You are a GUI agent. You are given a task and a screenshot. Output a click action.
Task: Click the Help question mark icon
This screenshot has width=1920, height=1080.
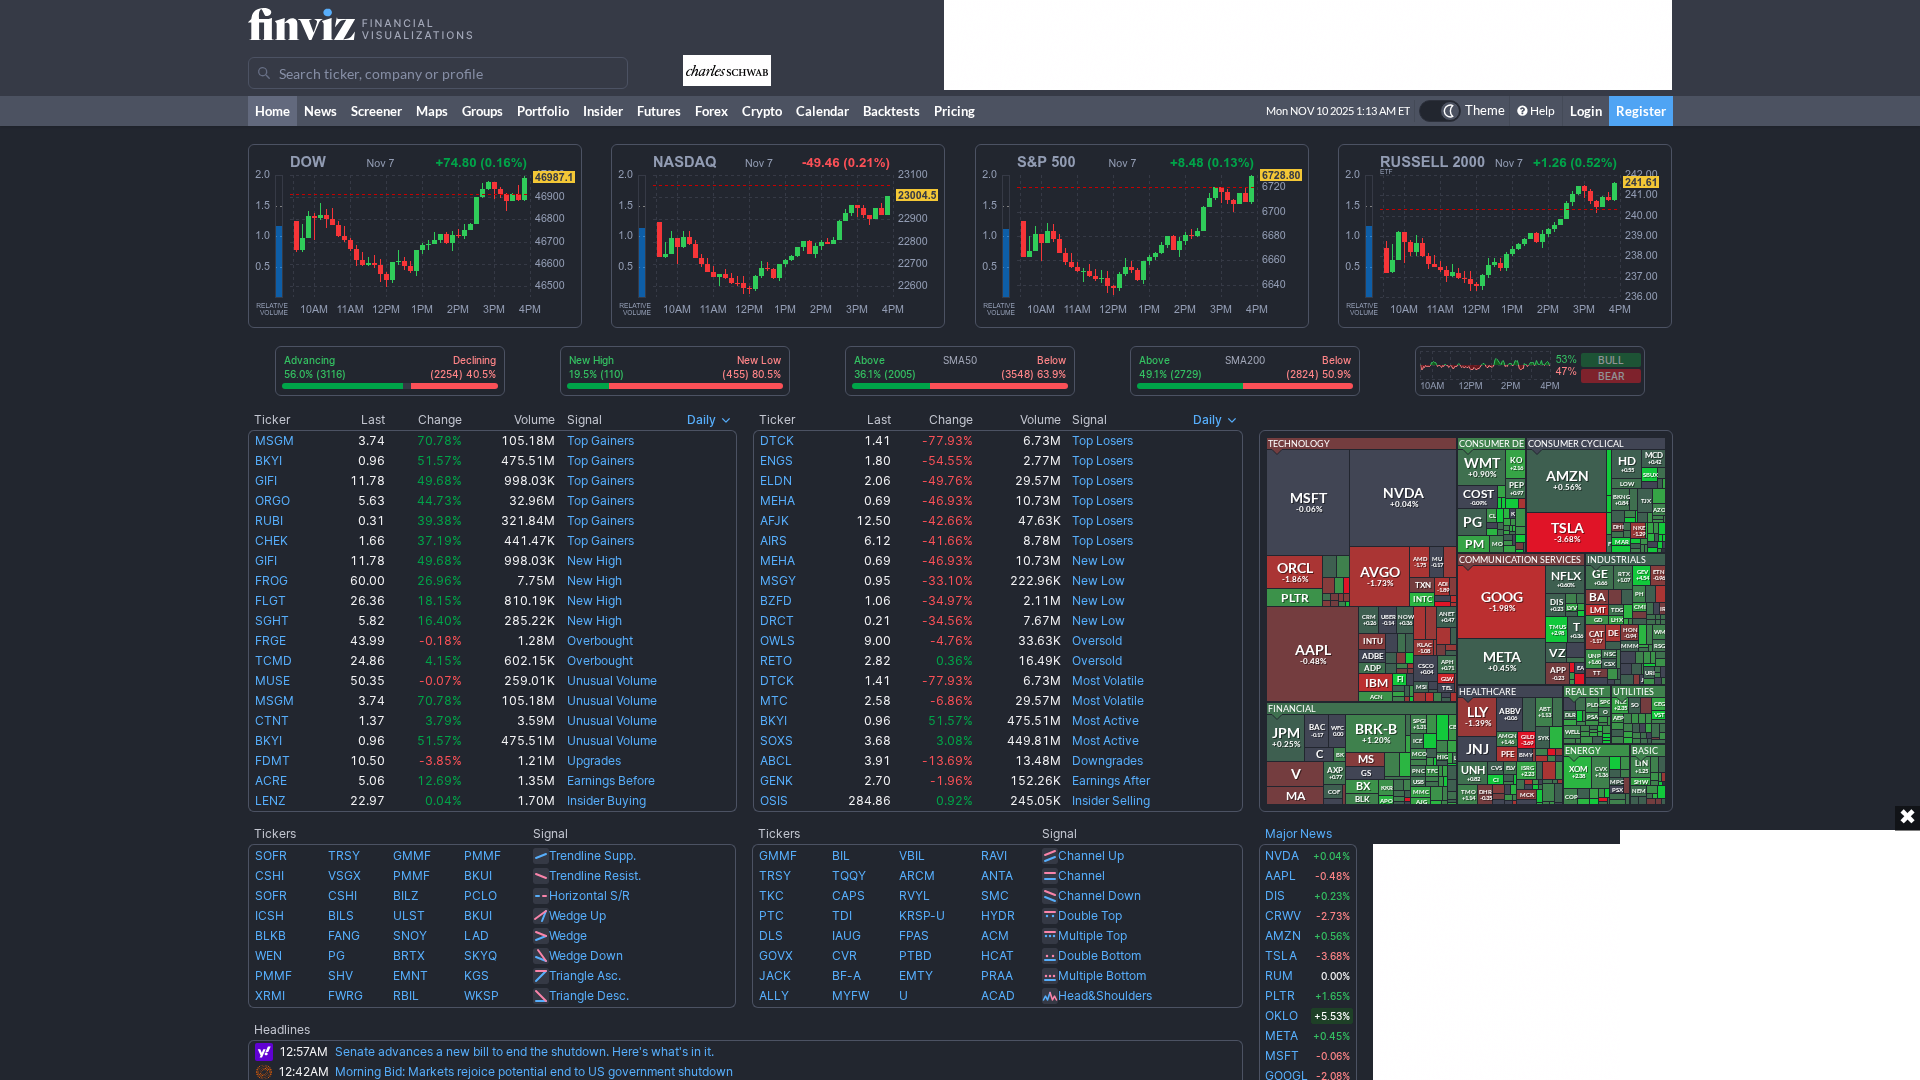tap(1522, 111)
